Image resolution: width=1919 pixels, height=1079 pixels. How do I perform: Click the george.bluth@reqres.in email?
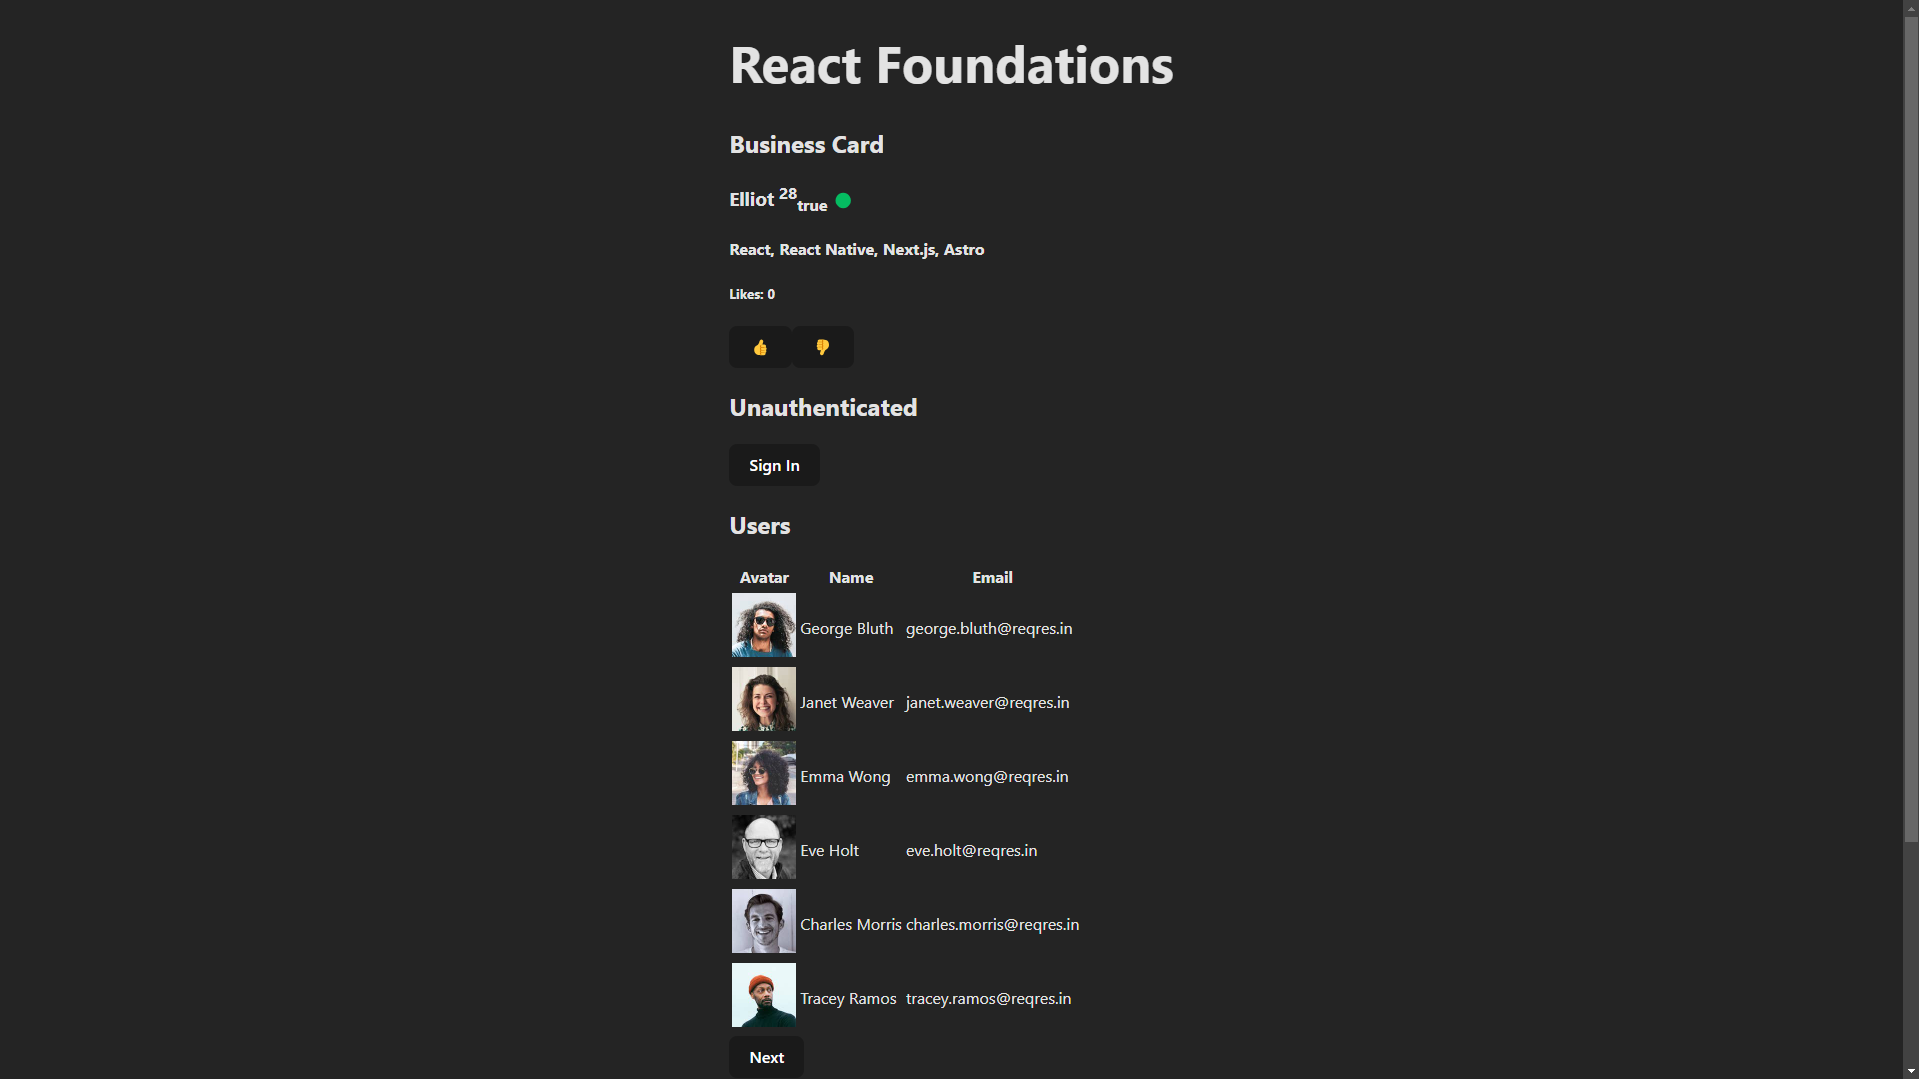989,628
